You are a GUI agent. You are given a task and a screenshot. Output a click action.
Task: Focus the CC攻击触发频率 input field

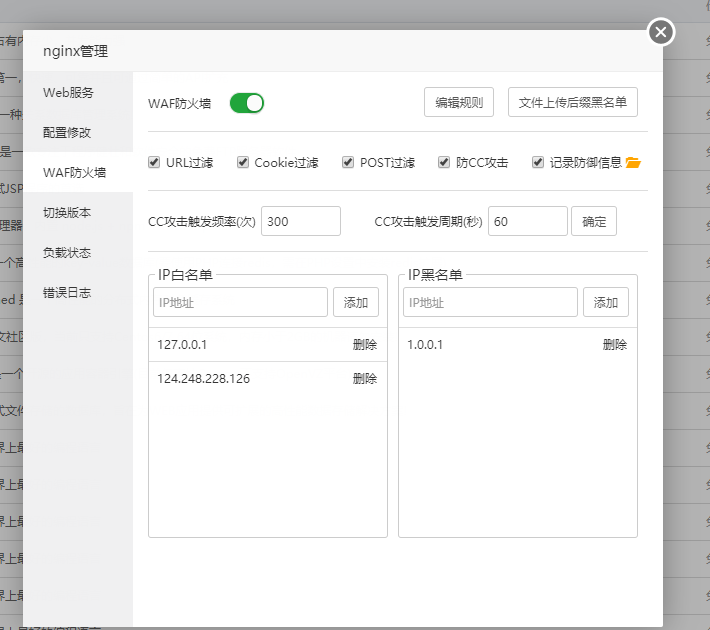300,221
